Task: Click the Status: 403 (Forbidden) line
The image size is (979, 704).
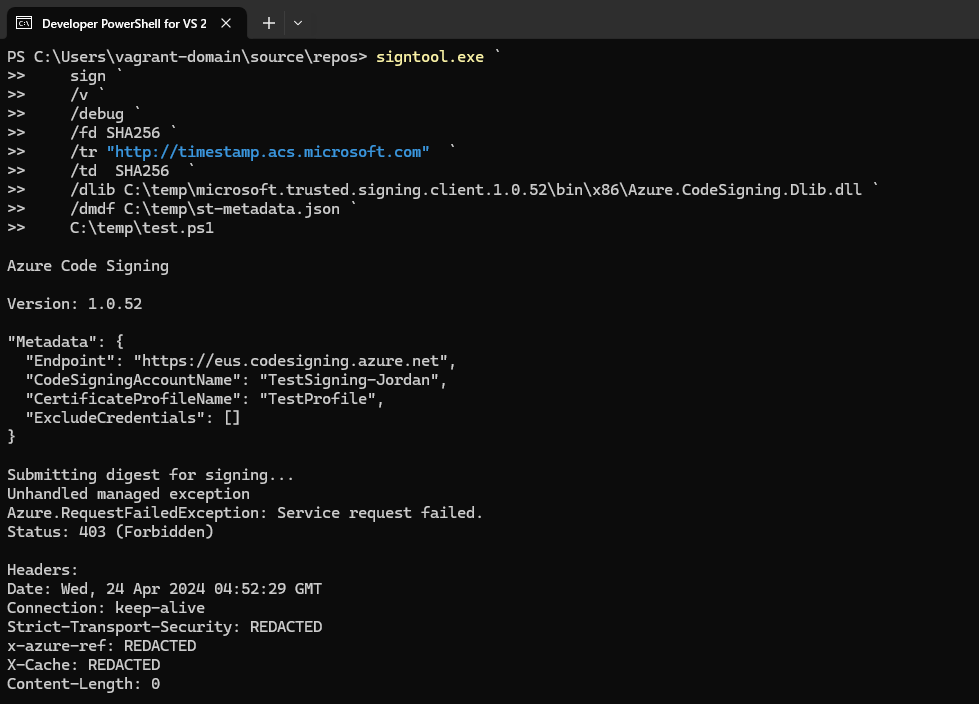Action: pyautogui.click(x=111, y=532)
